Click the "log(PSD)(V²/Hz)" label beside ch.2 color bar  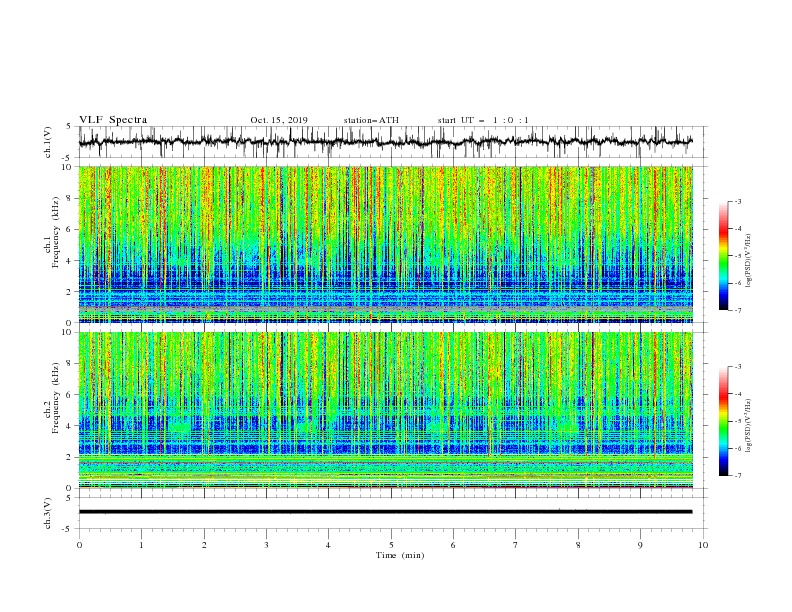(749, 426)
